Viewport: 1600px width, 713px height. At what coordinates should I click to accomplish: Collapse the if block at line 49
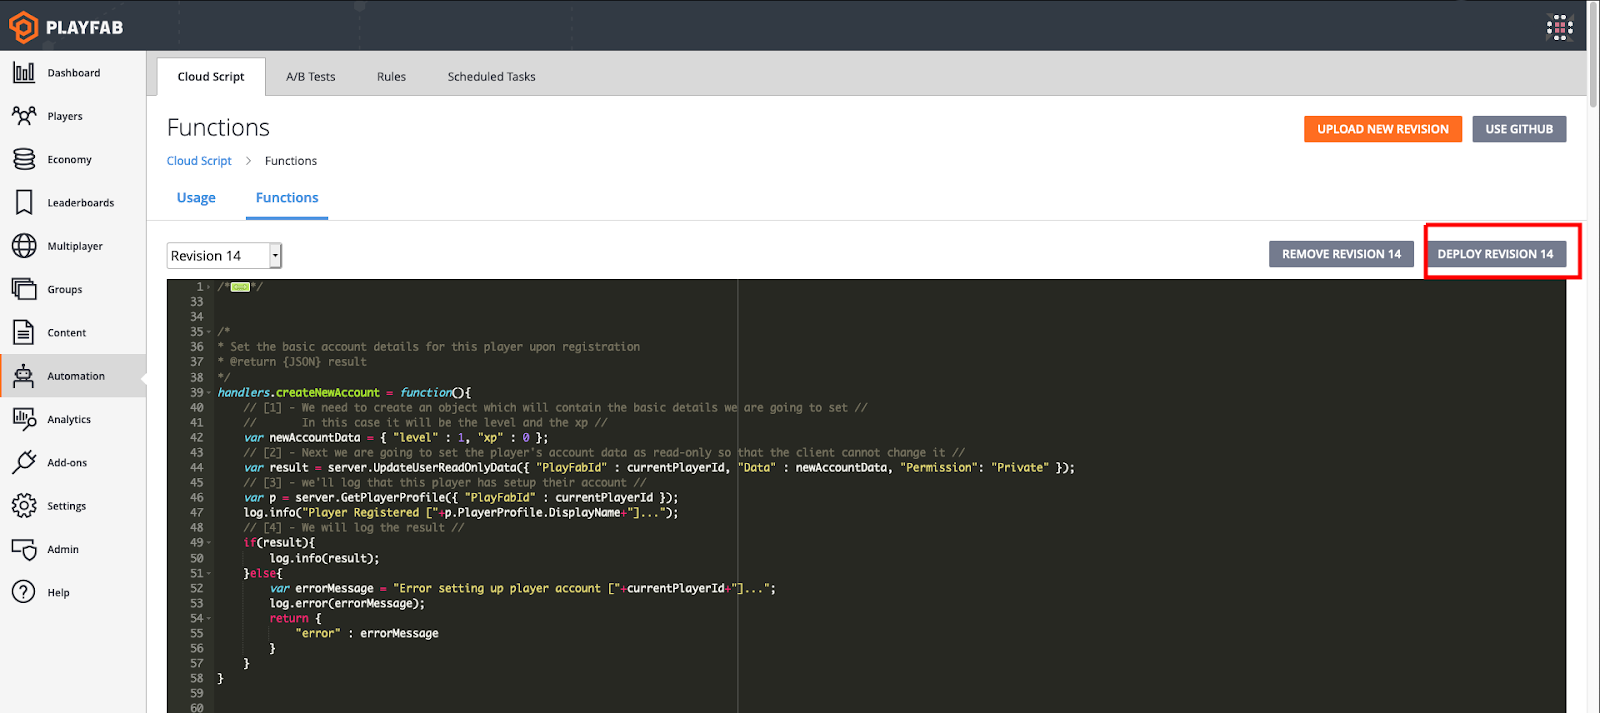pos(209,543)
